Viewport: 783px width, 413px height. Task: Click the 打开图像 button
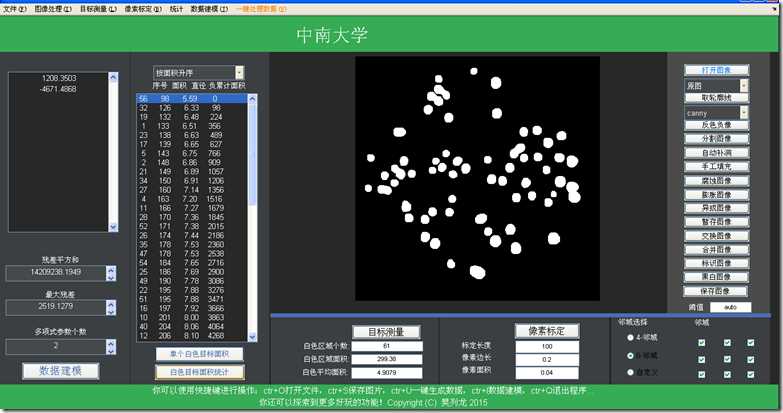(x=716, y=70)
